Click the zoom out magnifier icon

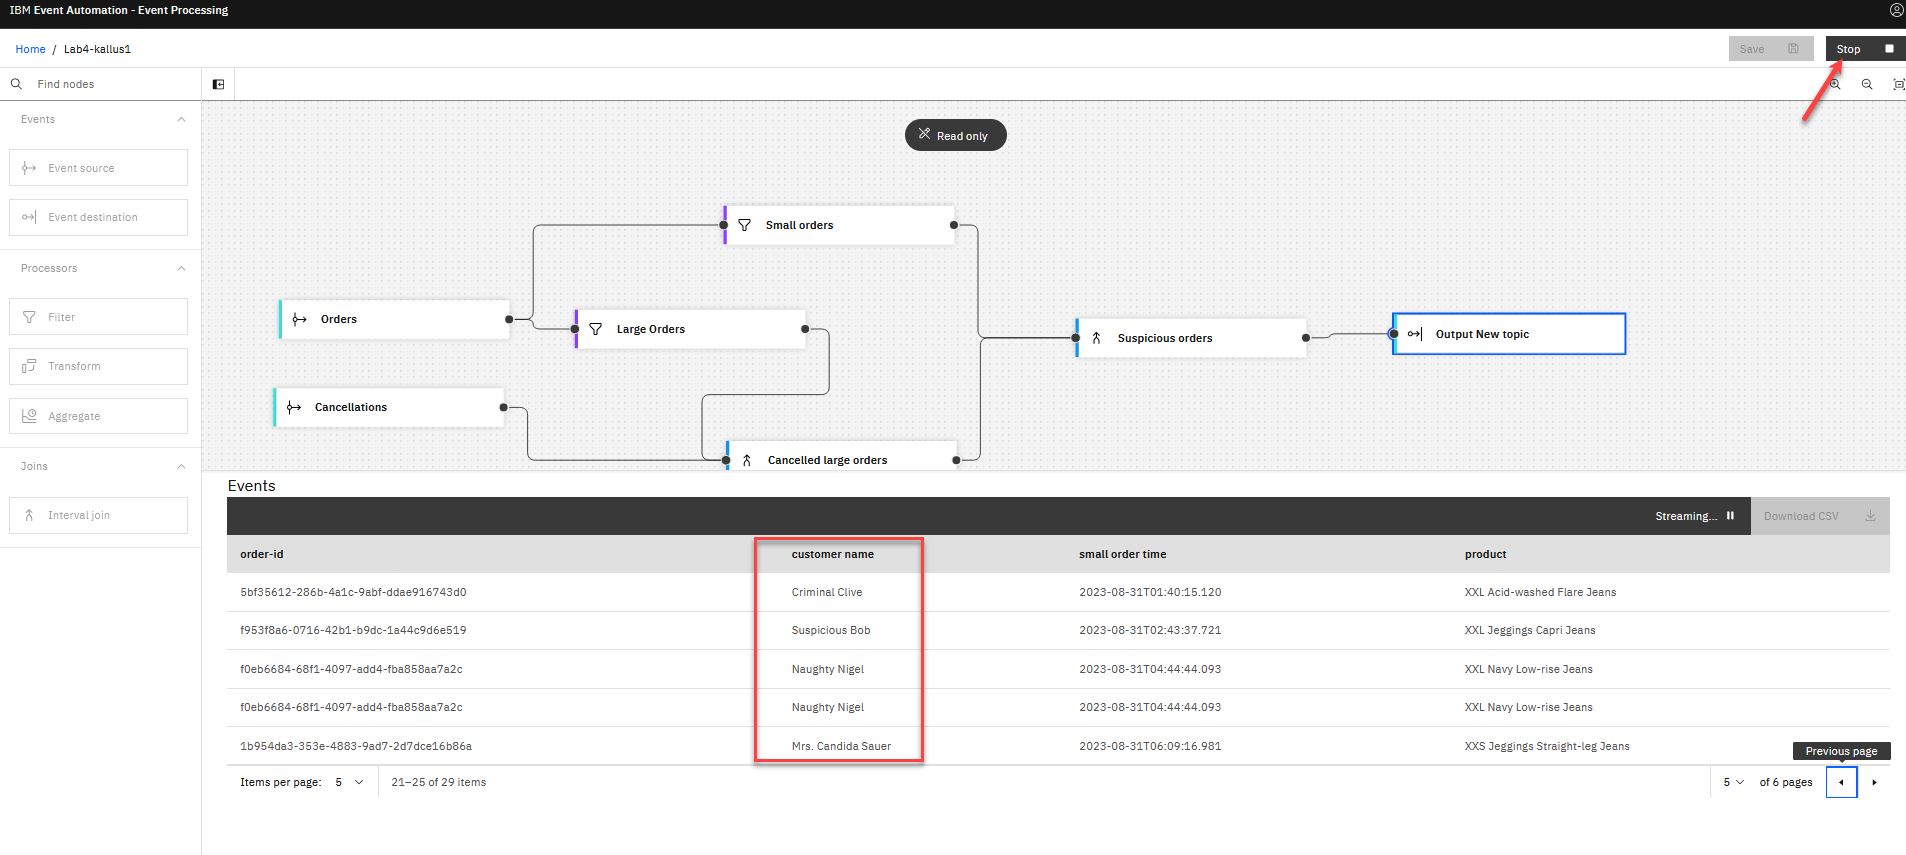pos(1867,85)
